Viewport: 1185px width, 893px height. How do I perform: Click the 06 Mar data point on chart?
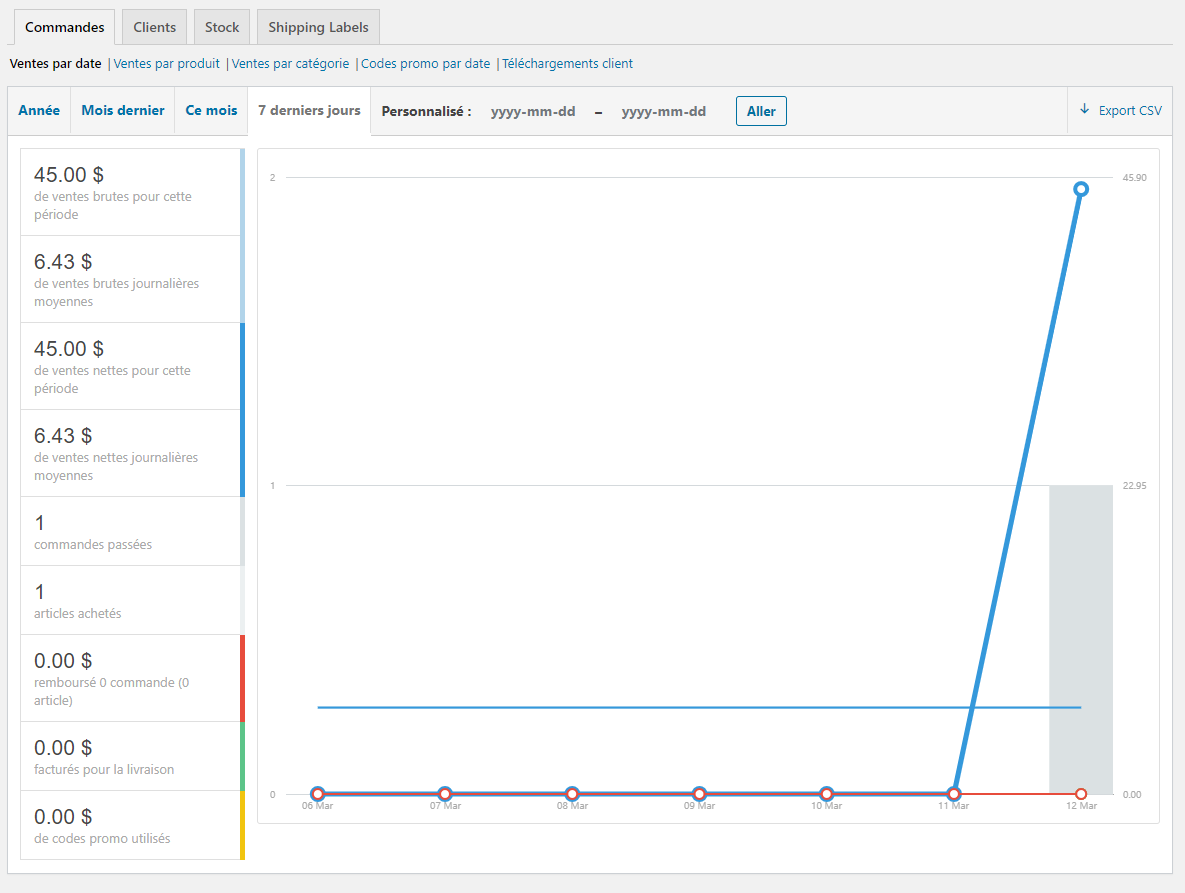pyautogui.click(x=317, y=794)
